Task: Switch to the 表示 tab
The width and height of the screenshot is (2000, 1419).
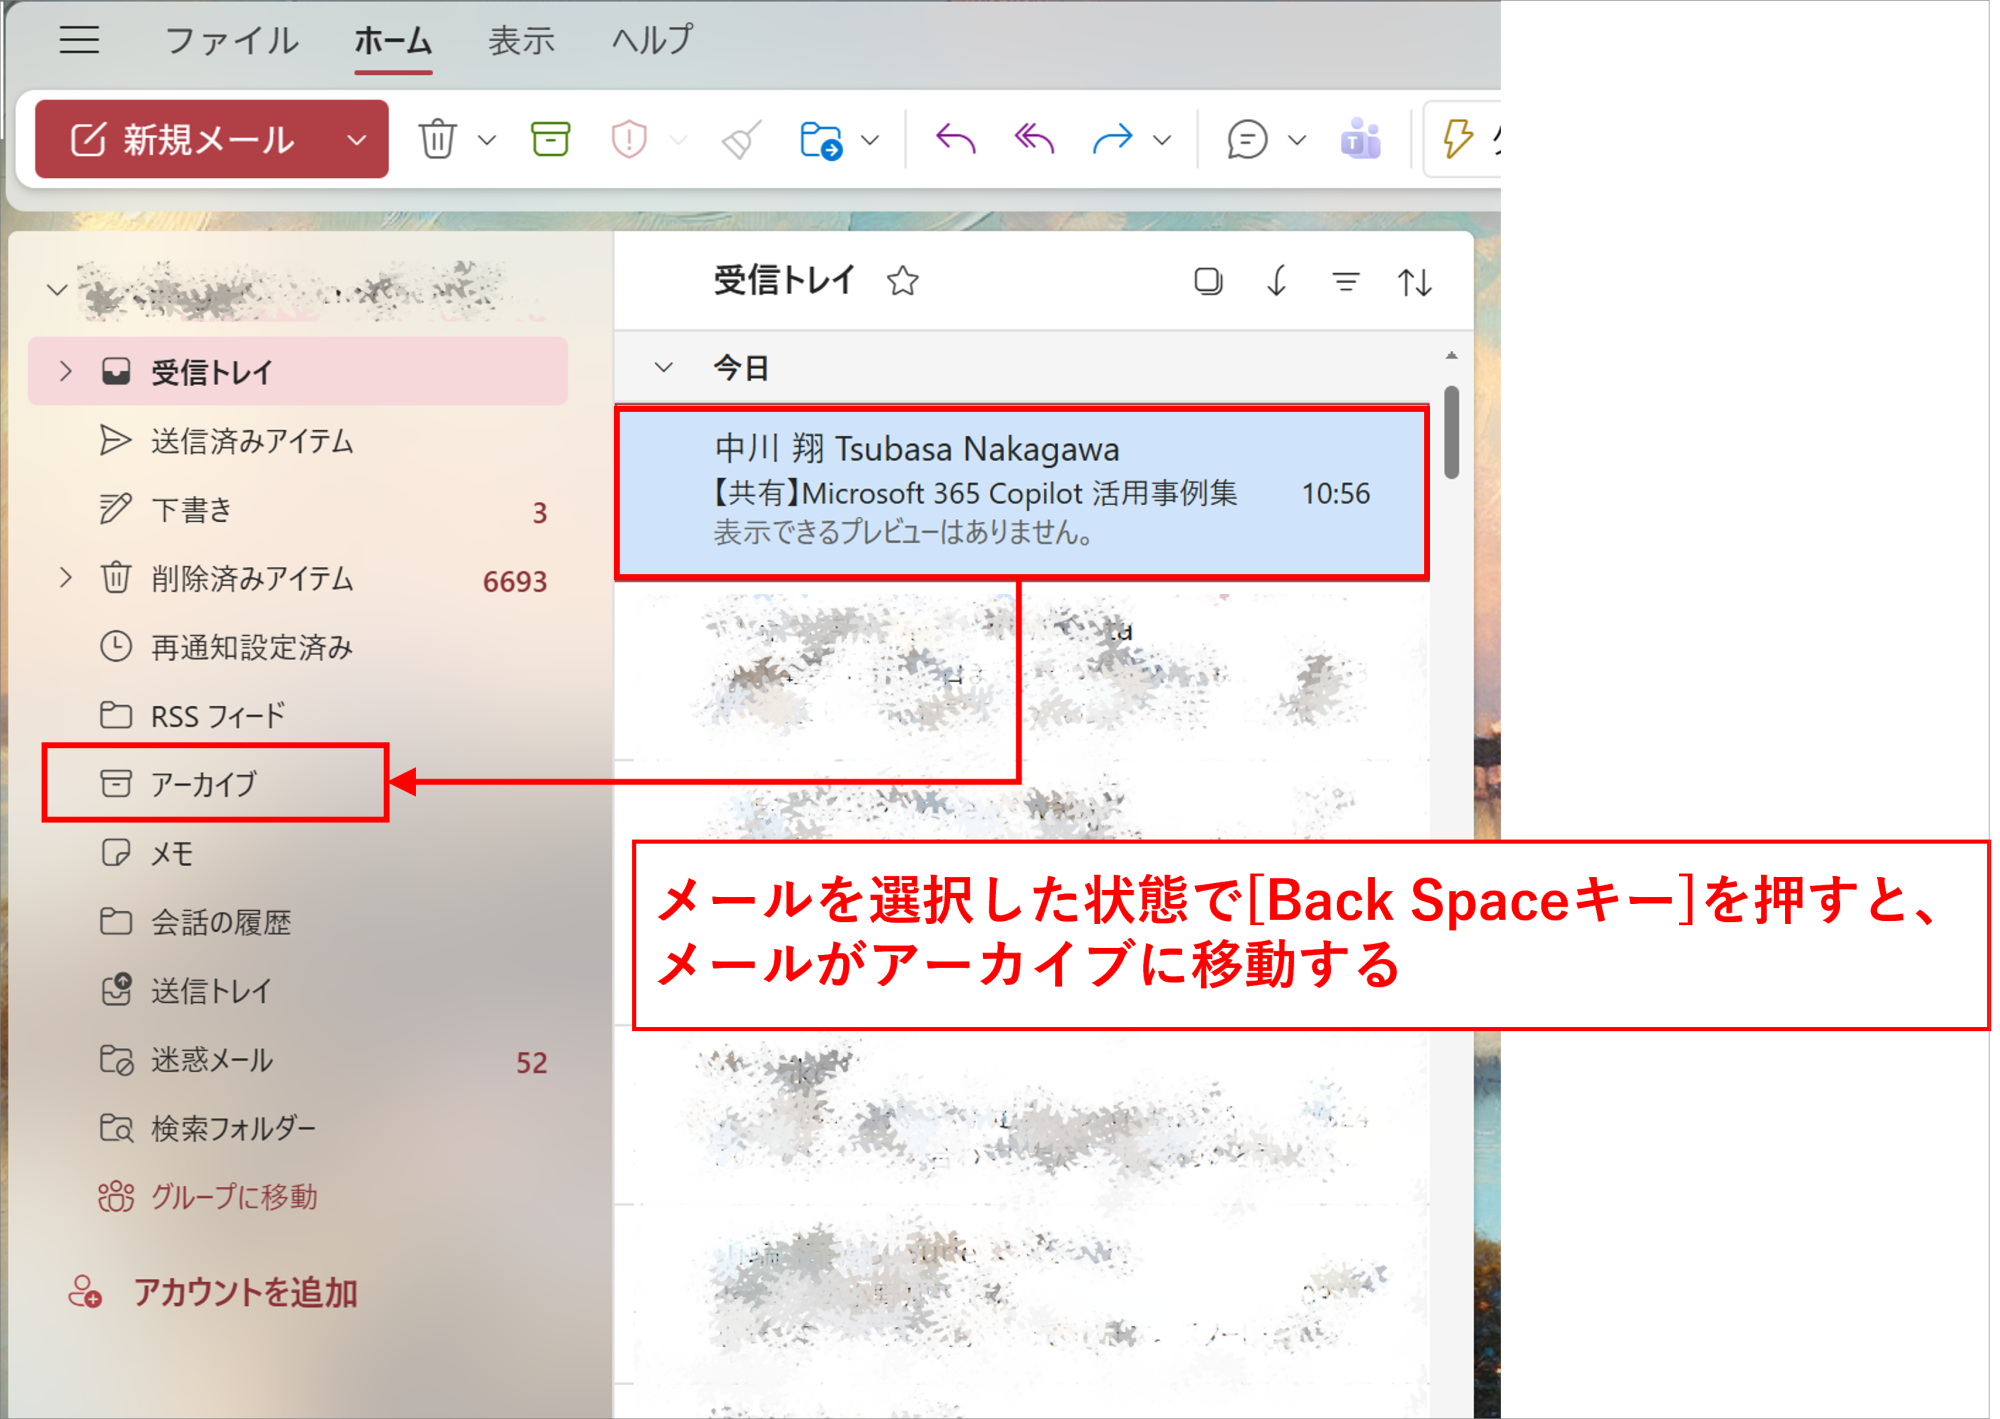Action: pyautogui.click(x=520, y=40)
